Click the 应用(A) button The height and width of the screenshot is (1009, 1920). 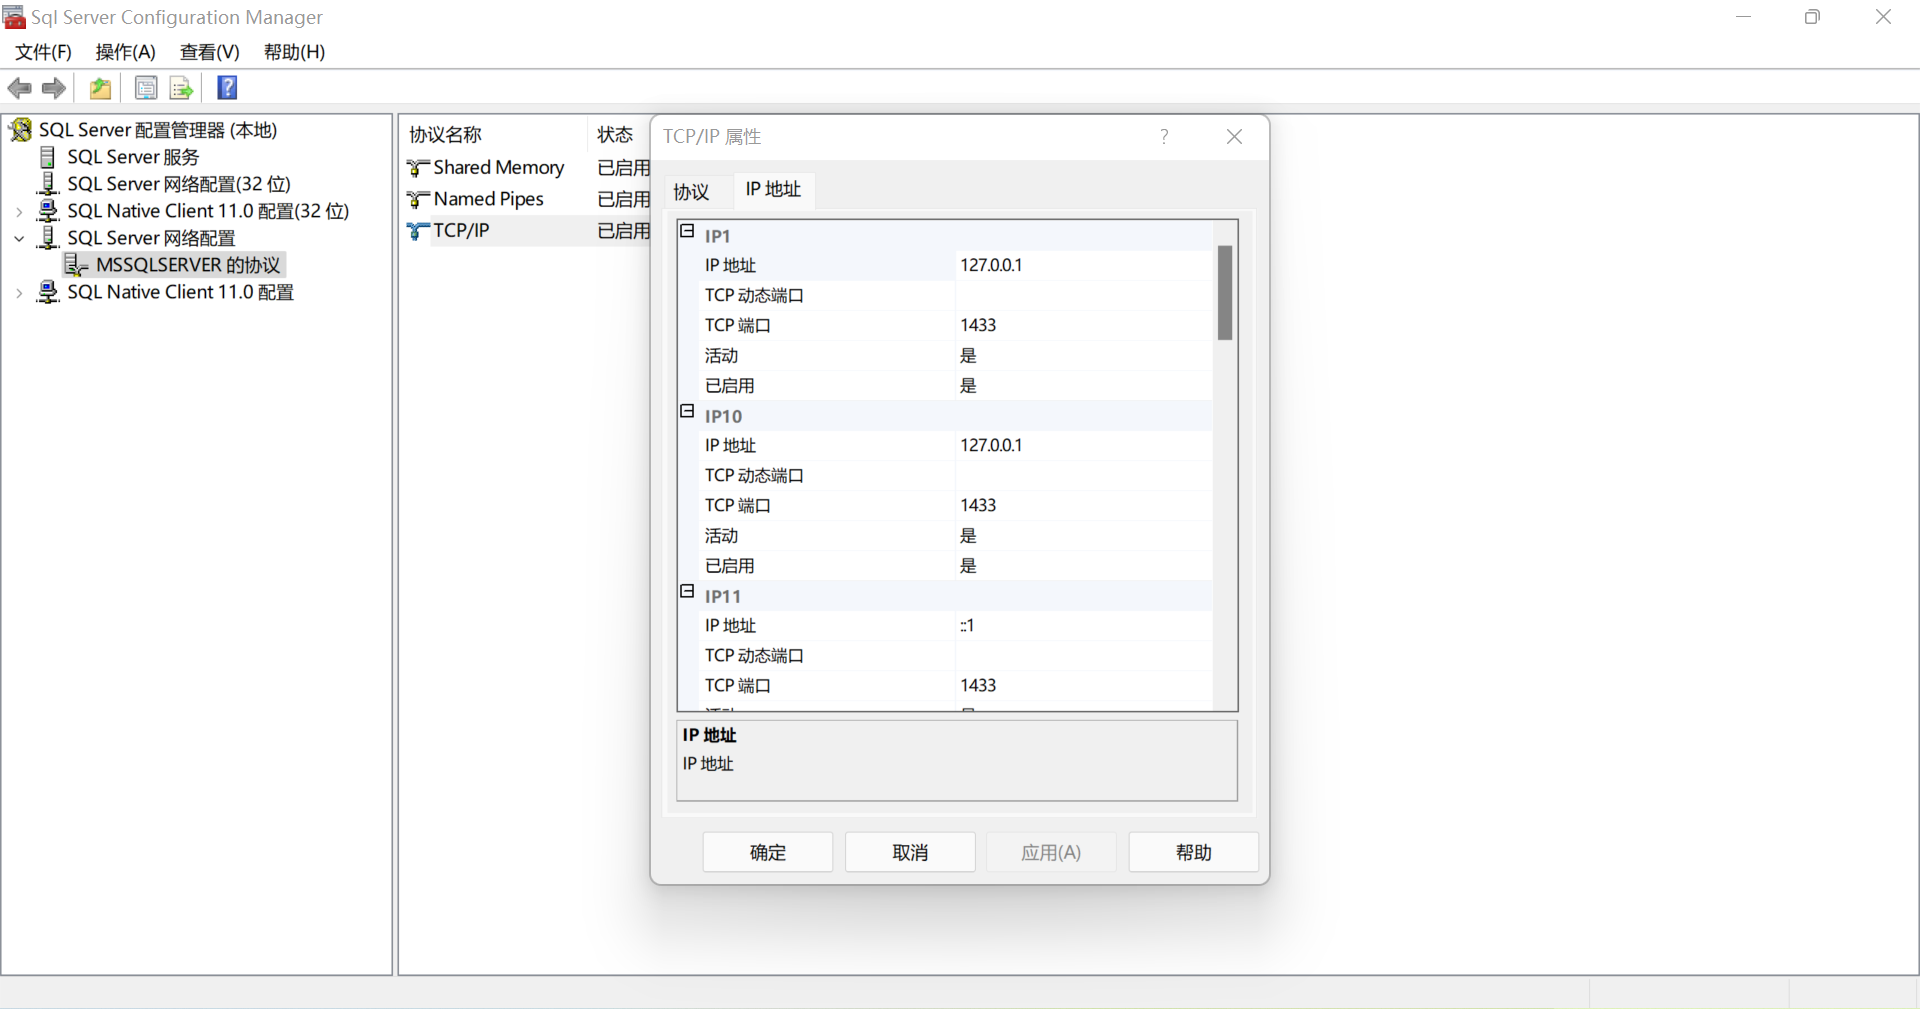click(x=1051, y=852)
